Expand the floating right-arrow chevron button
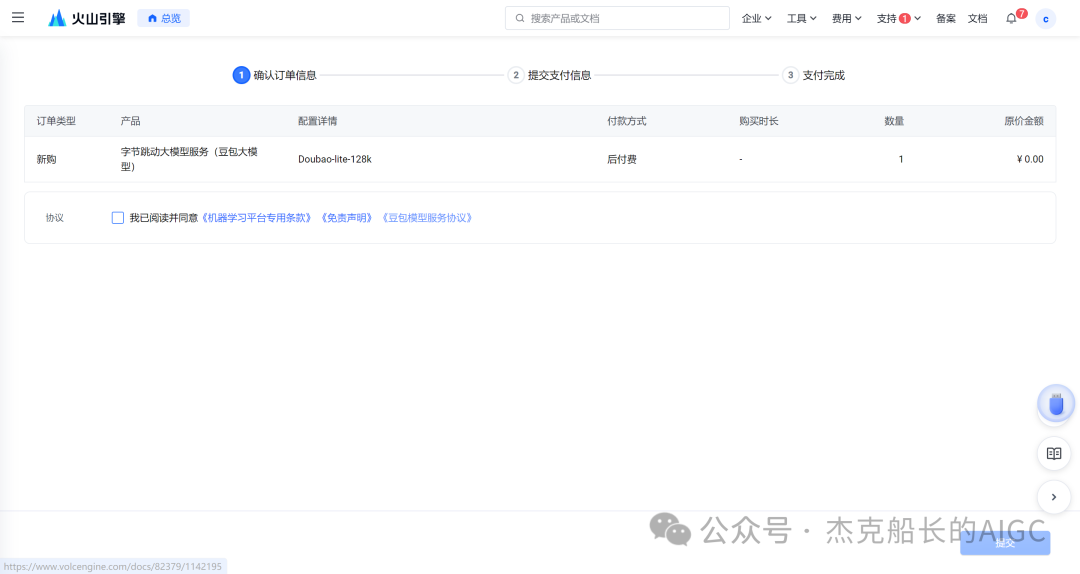 1054,497
